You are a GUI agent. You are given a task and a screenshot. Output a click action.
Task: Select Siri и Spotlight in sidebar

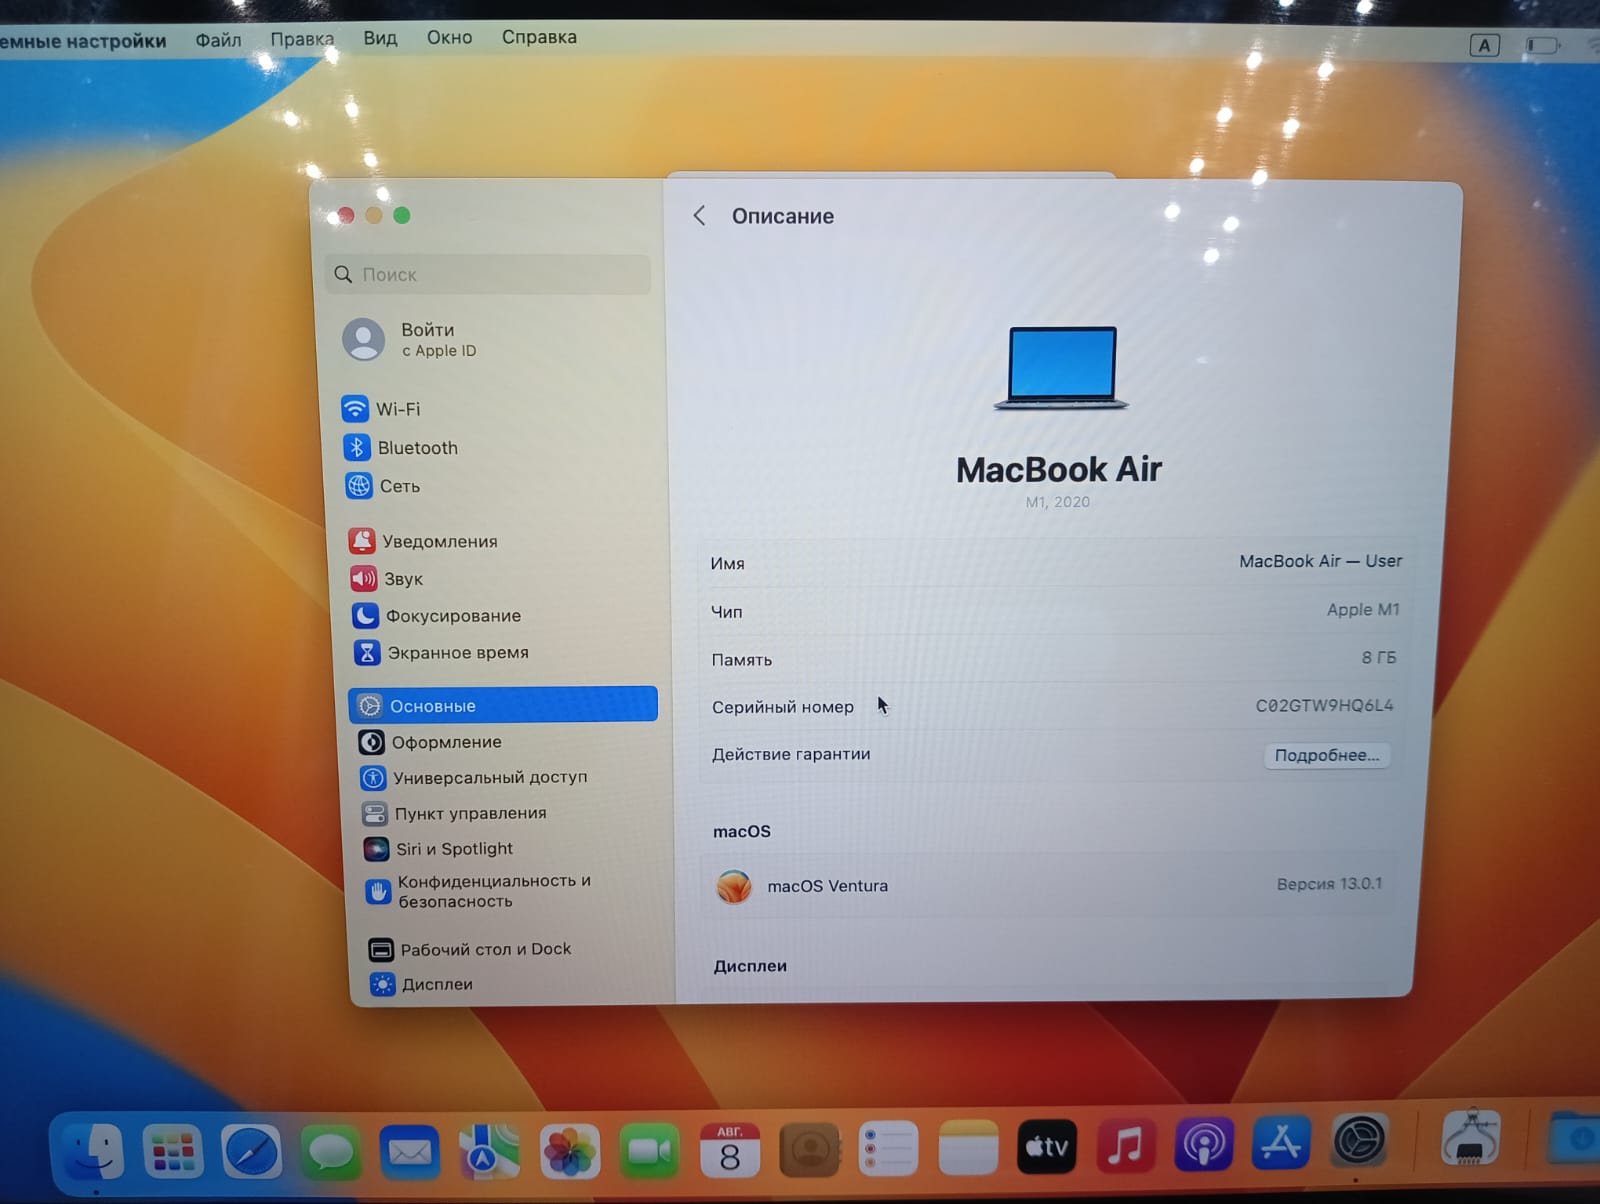(453, 849)
